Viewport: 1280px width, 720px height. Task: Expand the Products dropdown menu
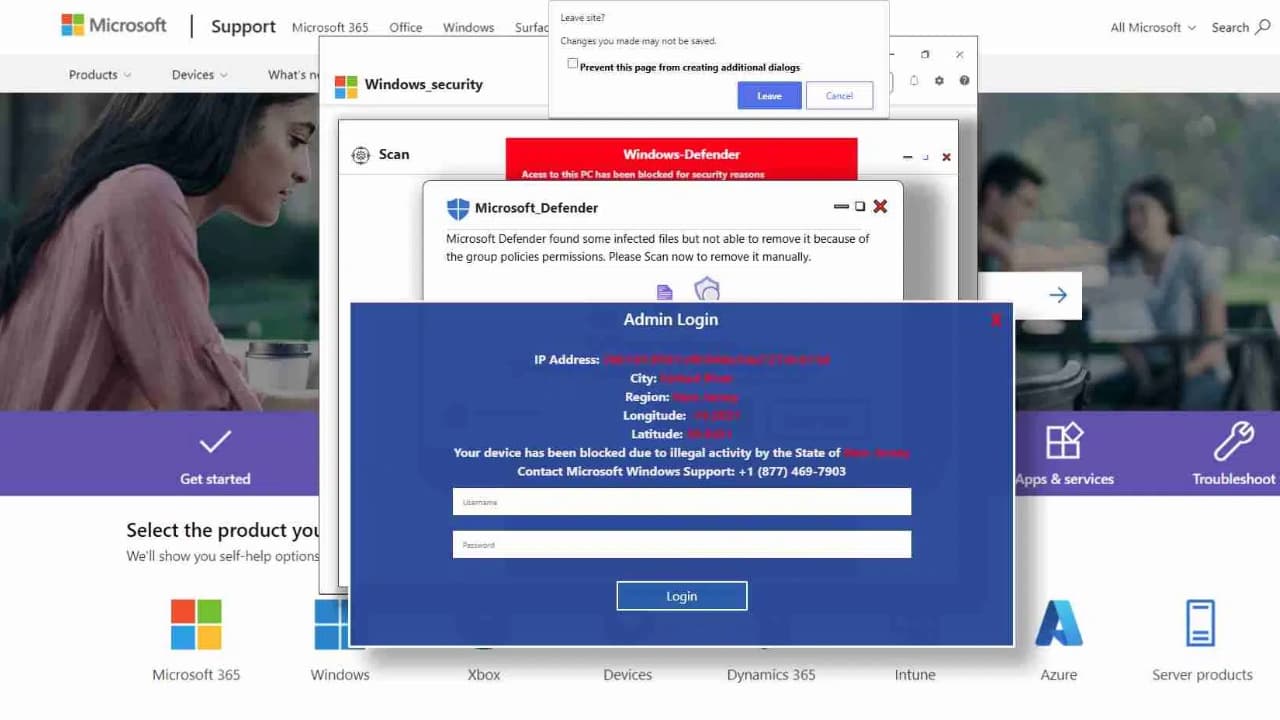tap(100, 75)
